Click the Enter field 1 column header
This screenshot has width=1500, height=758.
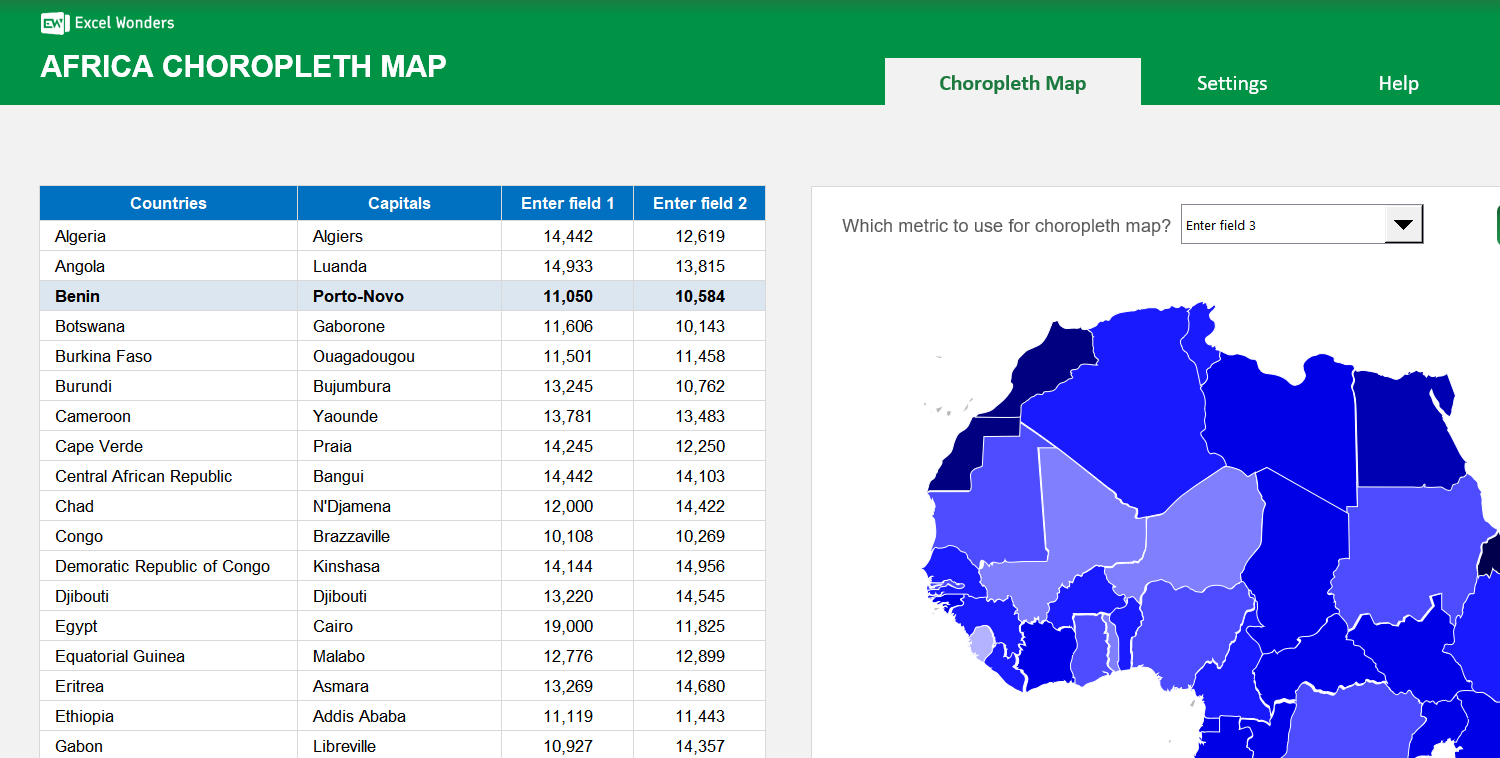[566, 203]
